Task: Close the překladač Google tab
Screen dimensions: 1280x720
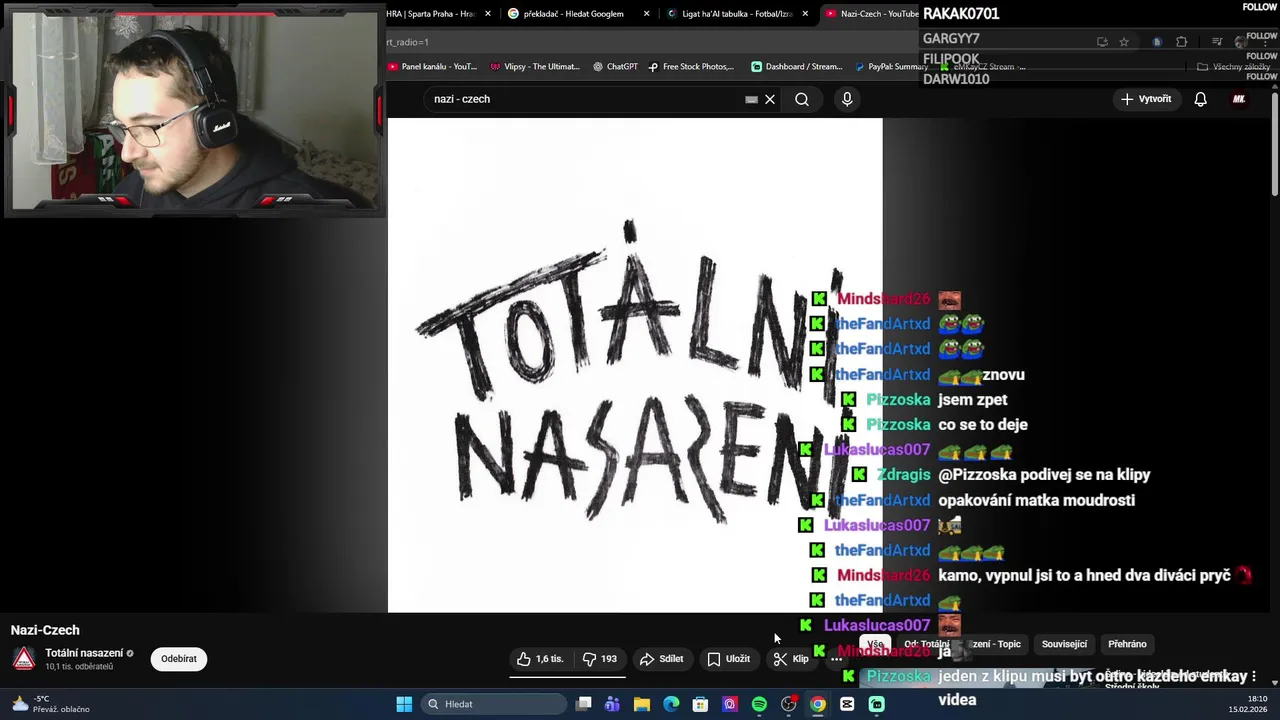Action: click(646, 14)
